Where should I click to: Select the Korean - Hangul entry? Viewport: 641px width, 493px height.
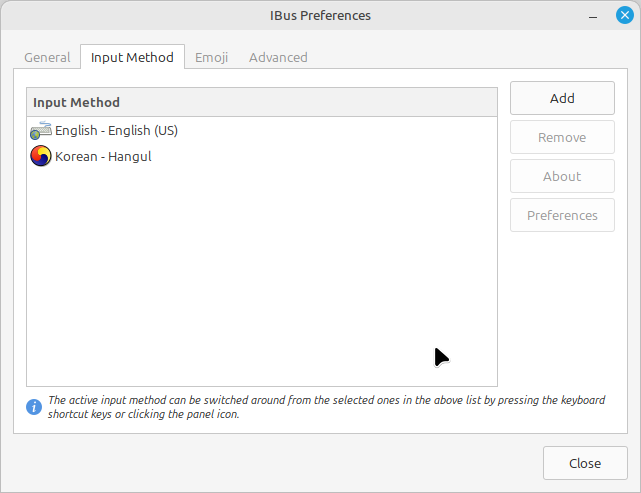tap(262, 156)
